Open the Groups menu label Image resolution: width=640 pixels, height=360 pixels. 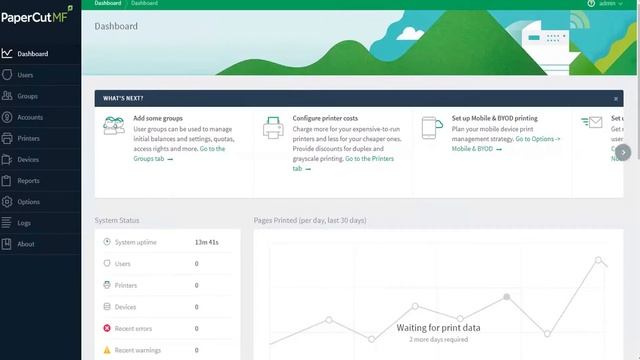[27, 96]
